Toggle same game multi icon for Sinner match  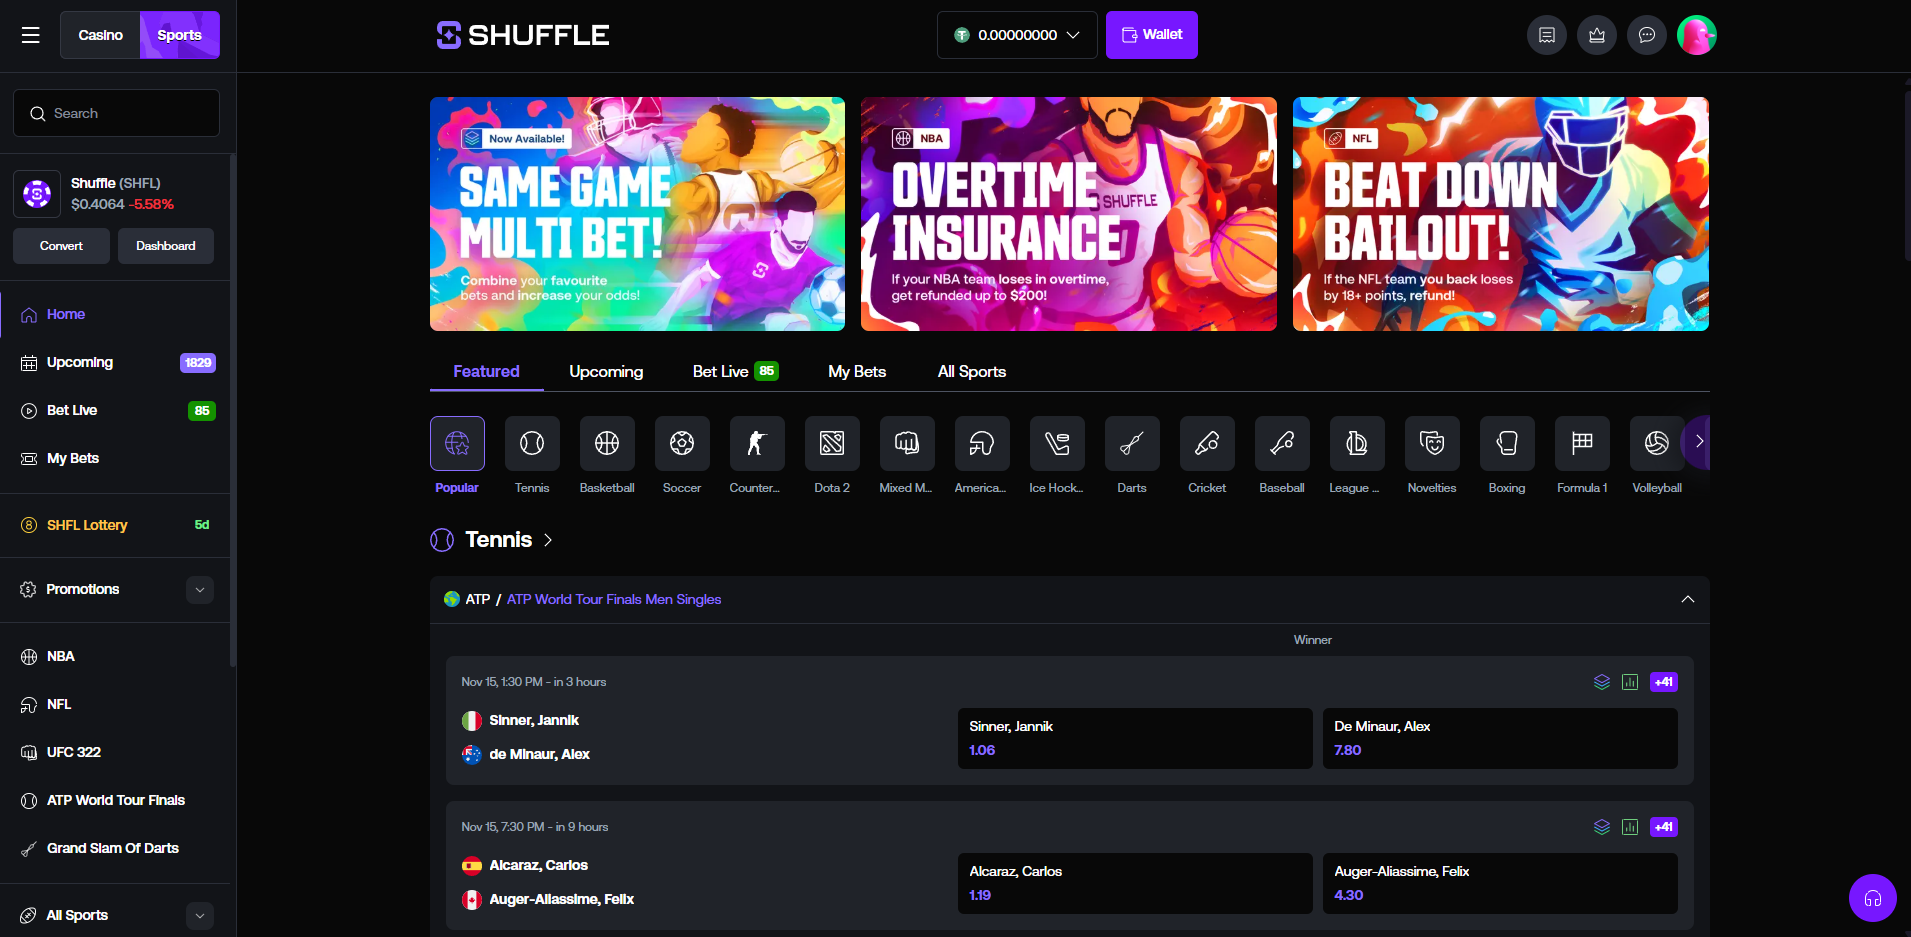(1602, 682)
